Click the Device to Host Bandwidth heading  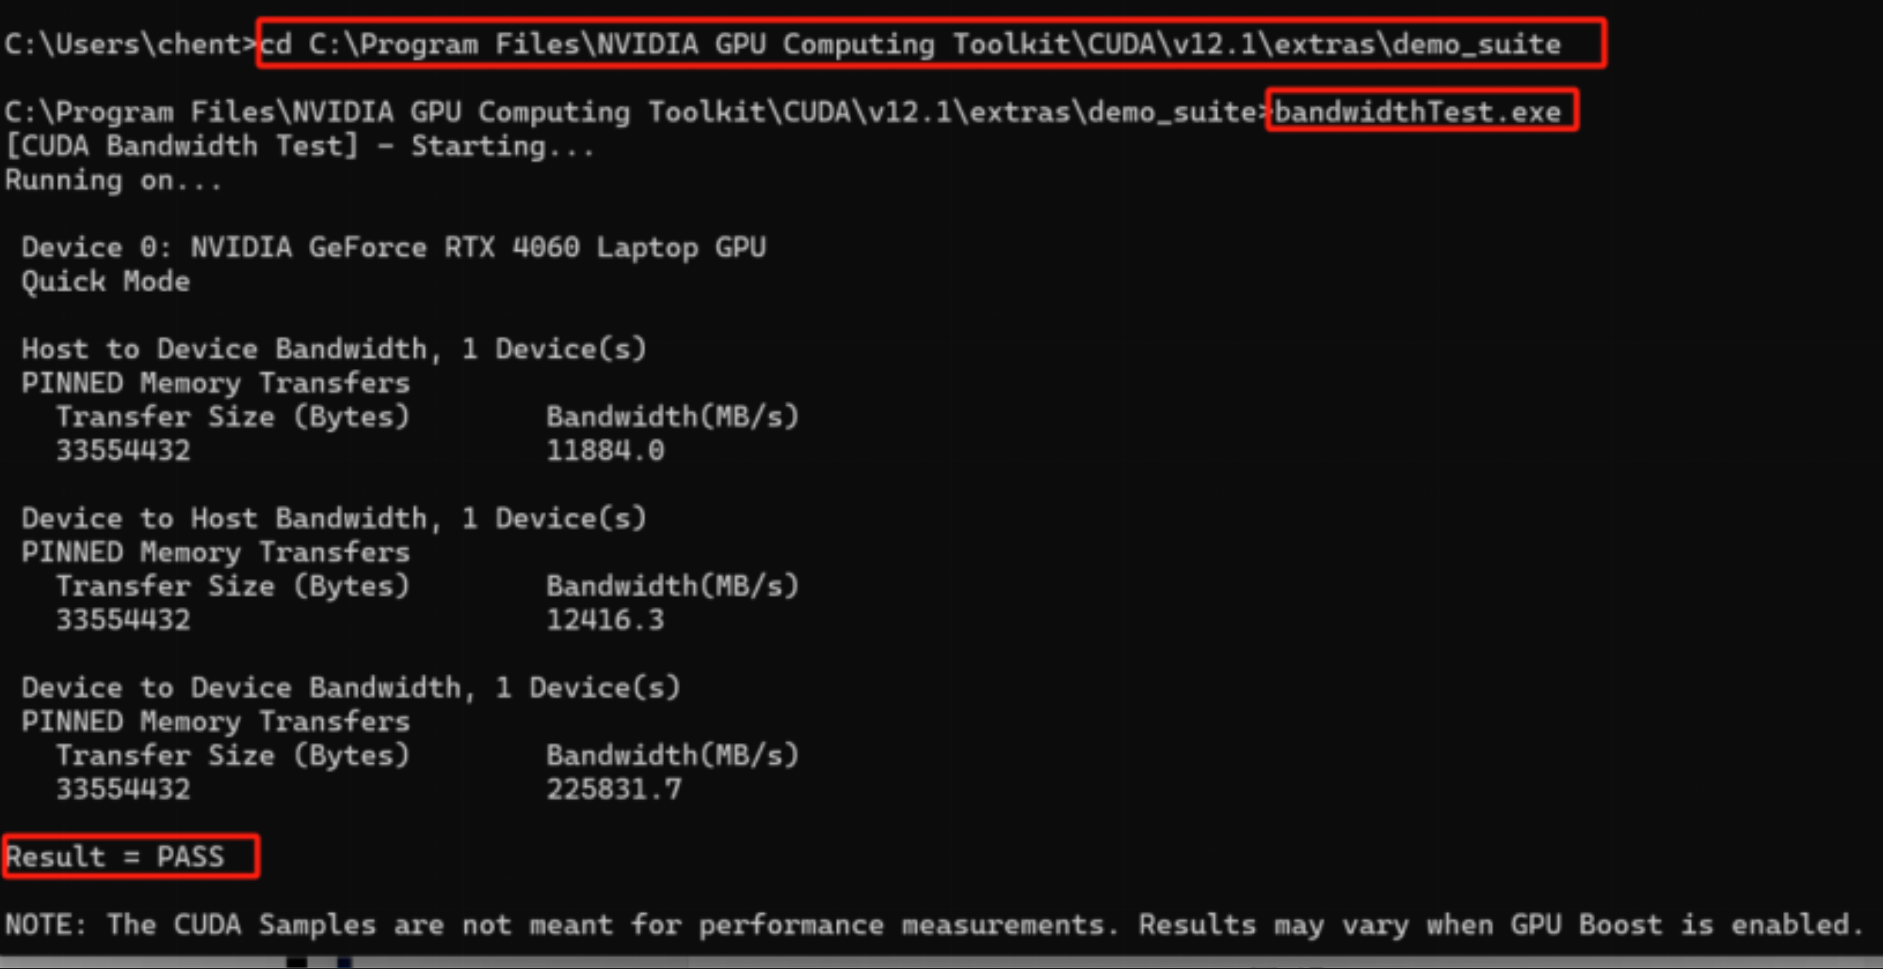coord(334,518)
